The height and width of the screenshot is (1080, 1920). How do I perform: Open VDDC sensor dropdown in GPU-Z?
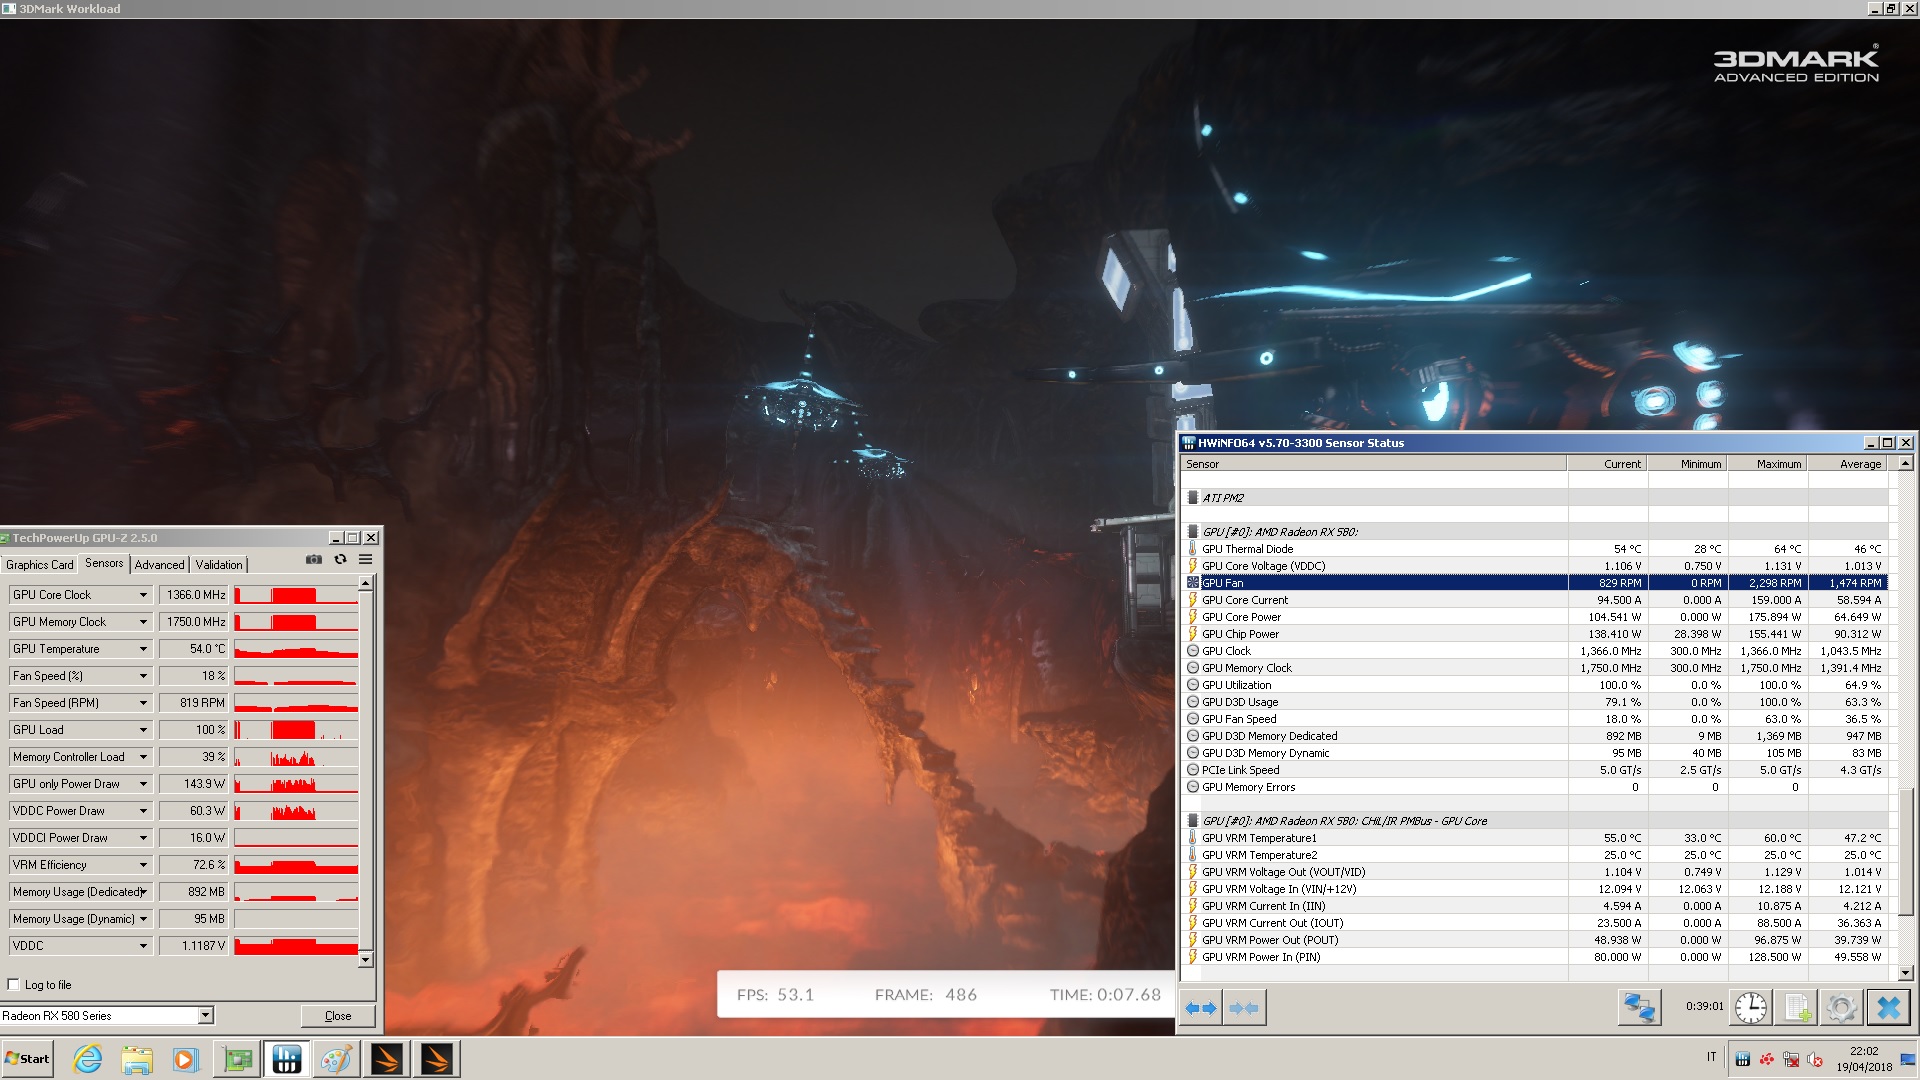tap(143, 946)
